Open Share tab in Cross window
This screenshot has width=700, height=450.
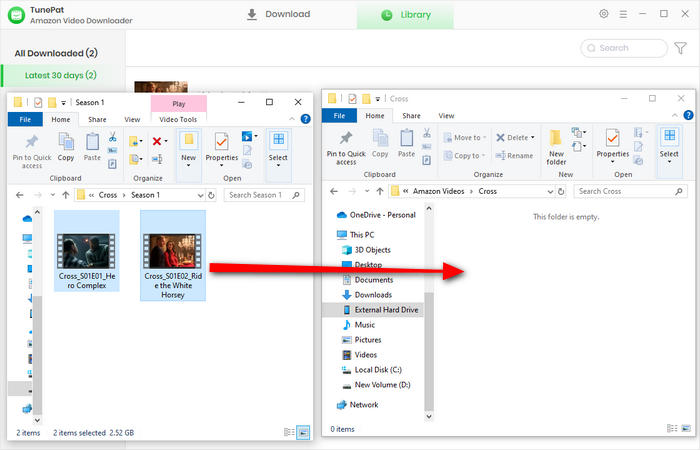[x=411, y=116]
